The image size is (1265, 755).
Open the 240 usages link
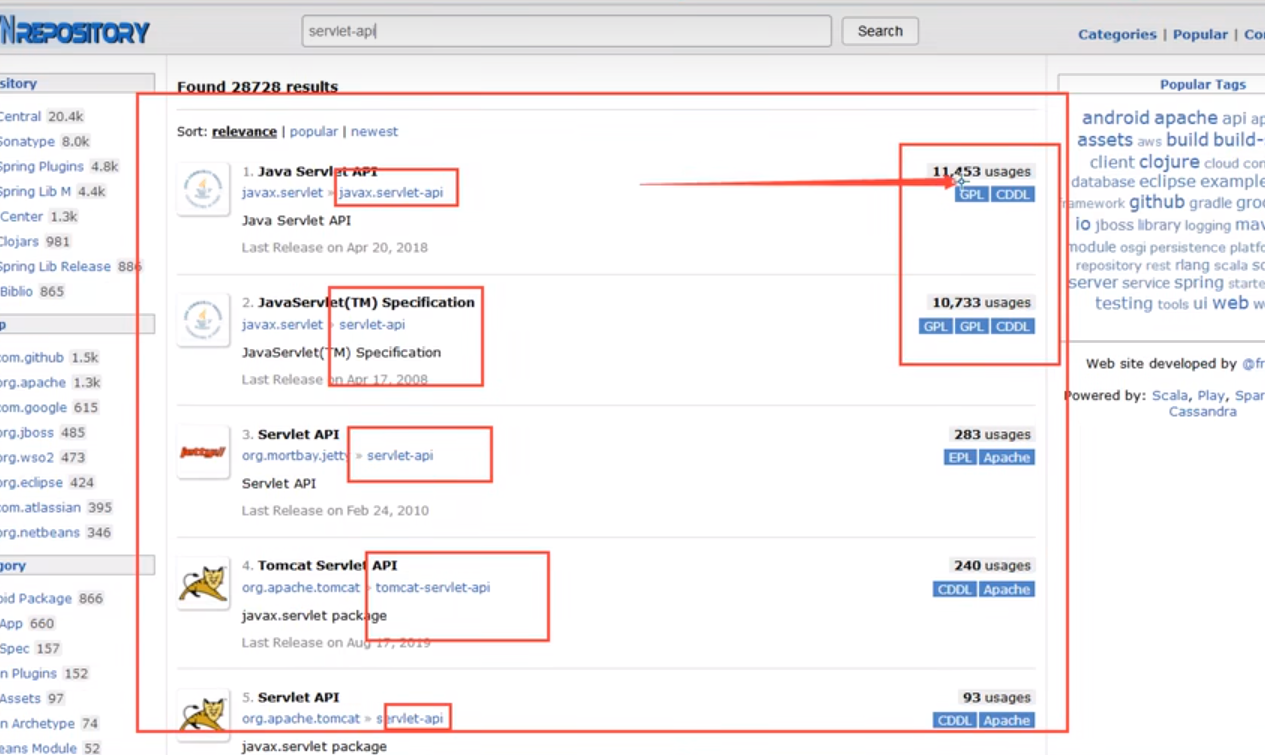(992, 565)
